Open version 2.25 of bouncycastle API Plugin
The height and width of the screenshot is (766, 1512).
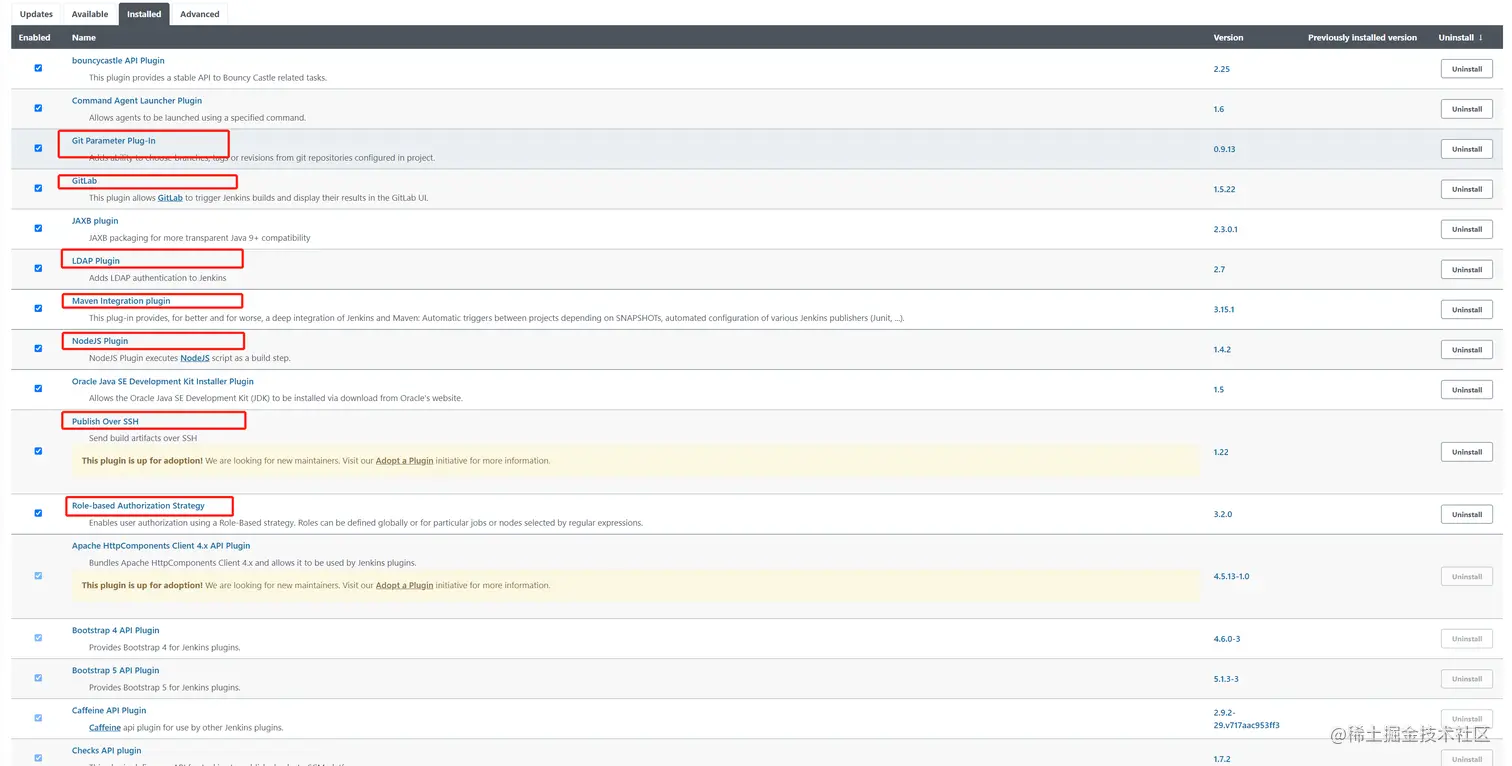point(1221,69)
